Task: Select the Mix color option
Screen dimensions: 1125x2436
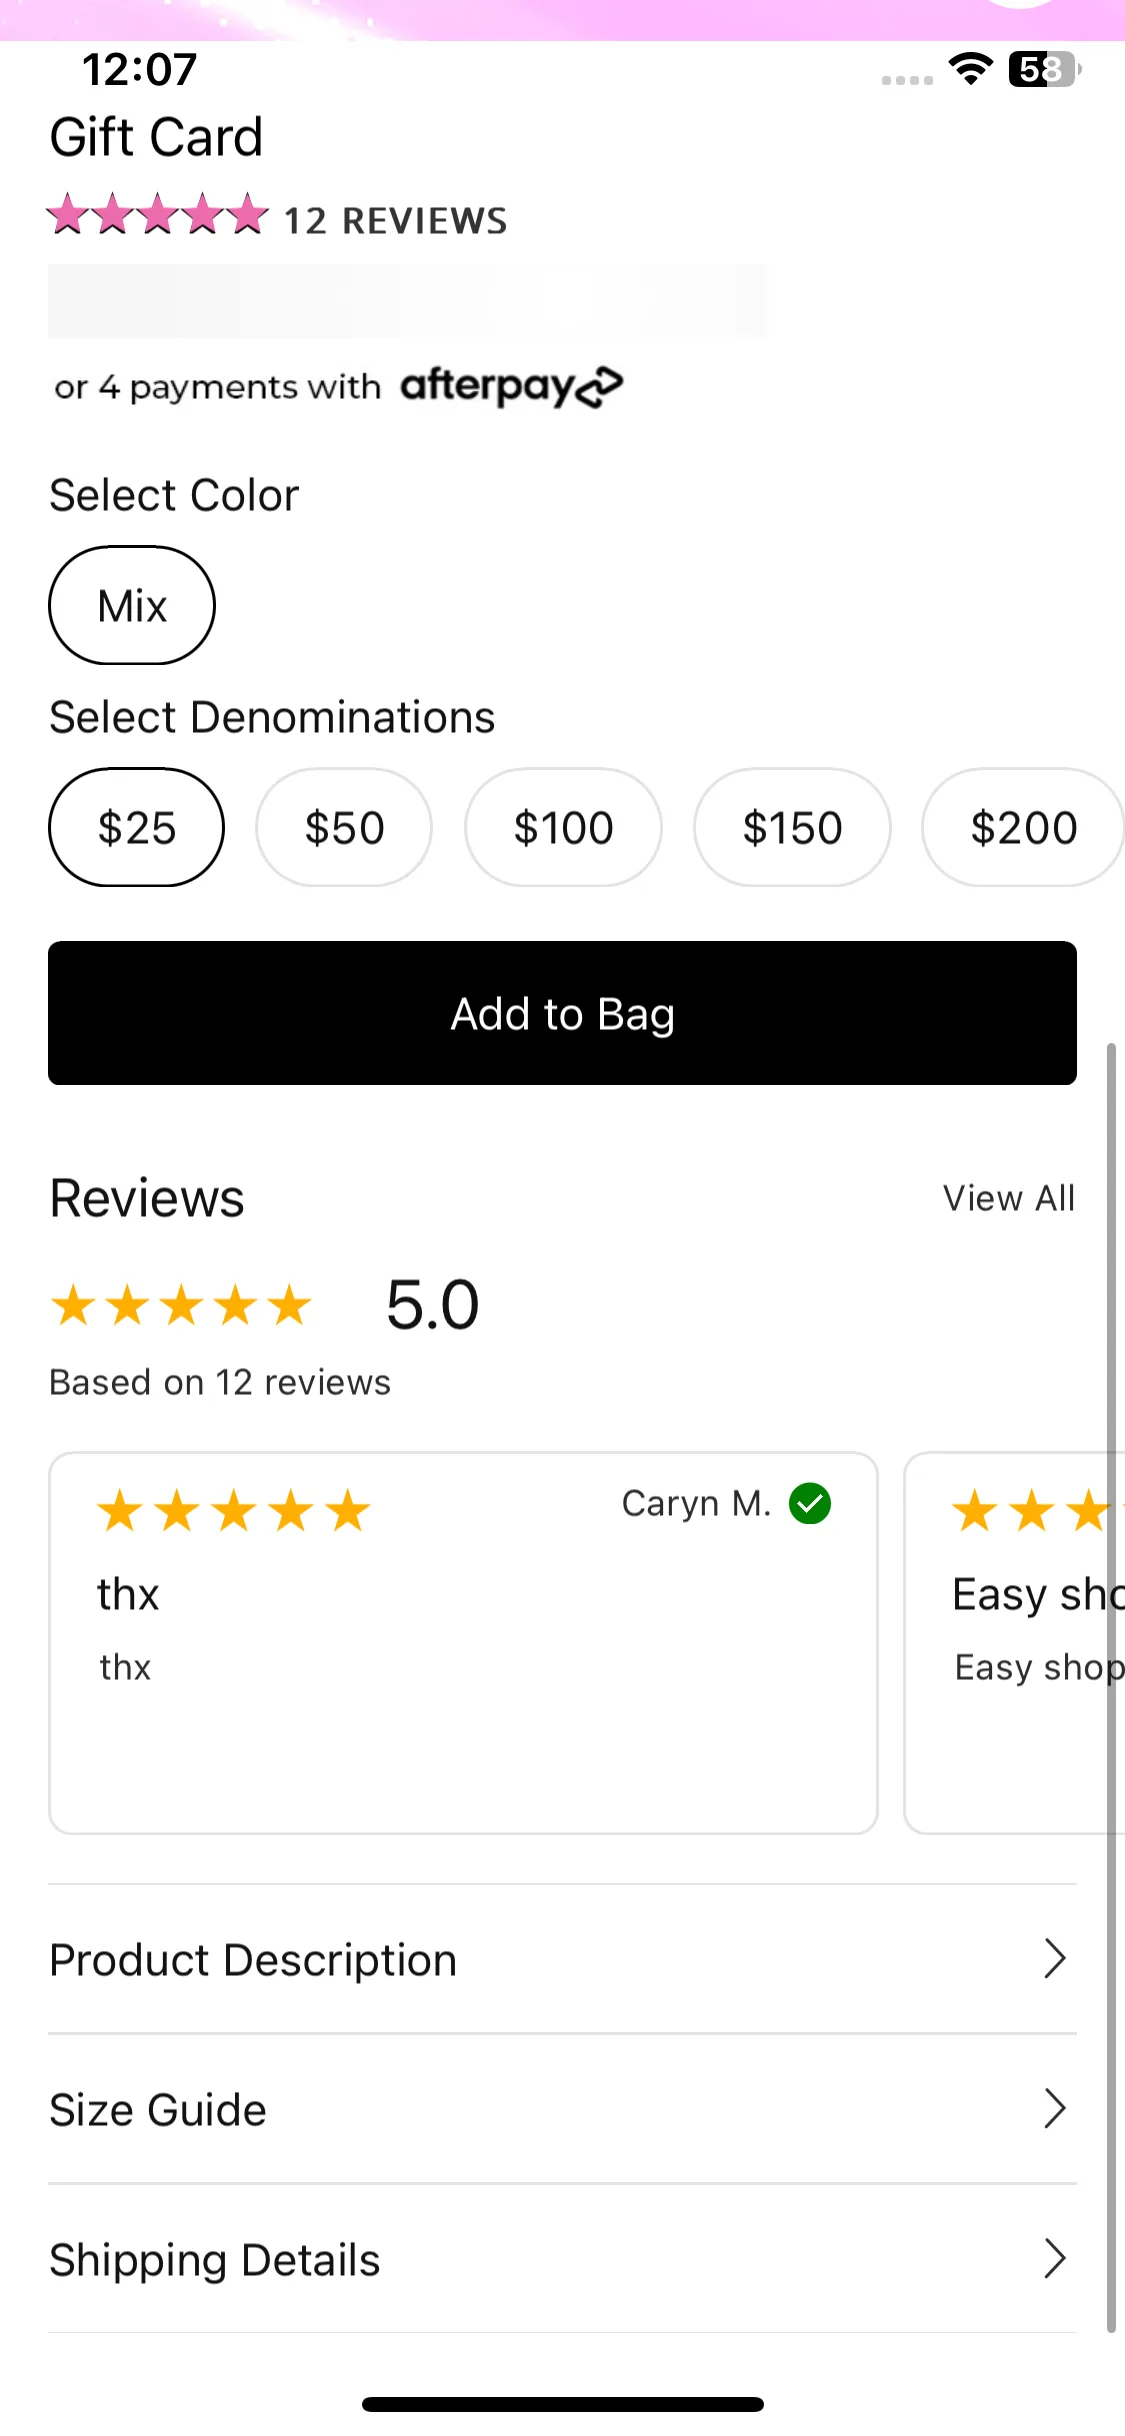Action: pyautogui.click(x=132, y=605)
